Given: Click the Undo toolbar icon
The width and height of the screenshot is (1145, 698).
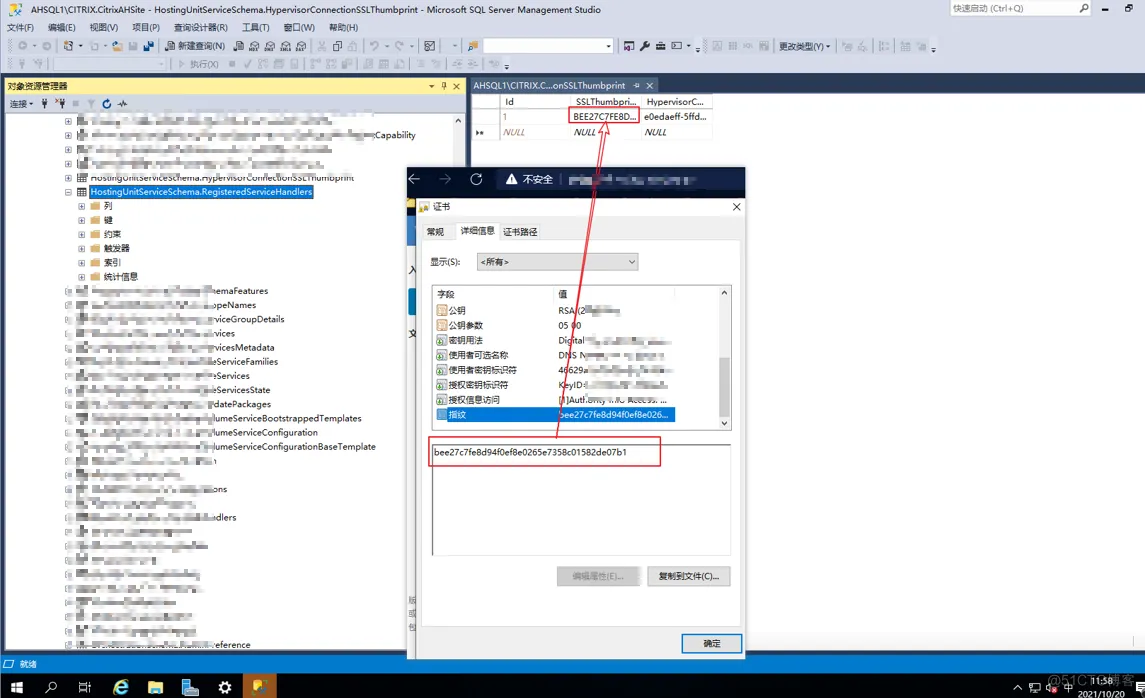Looking at the screenshot, I should coord(374,46).
